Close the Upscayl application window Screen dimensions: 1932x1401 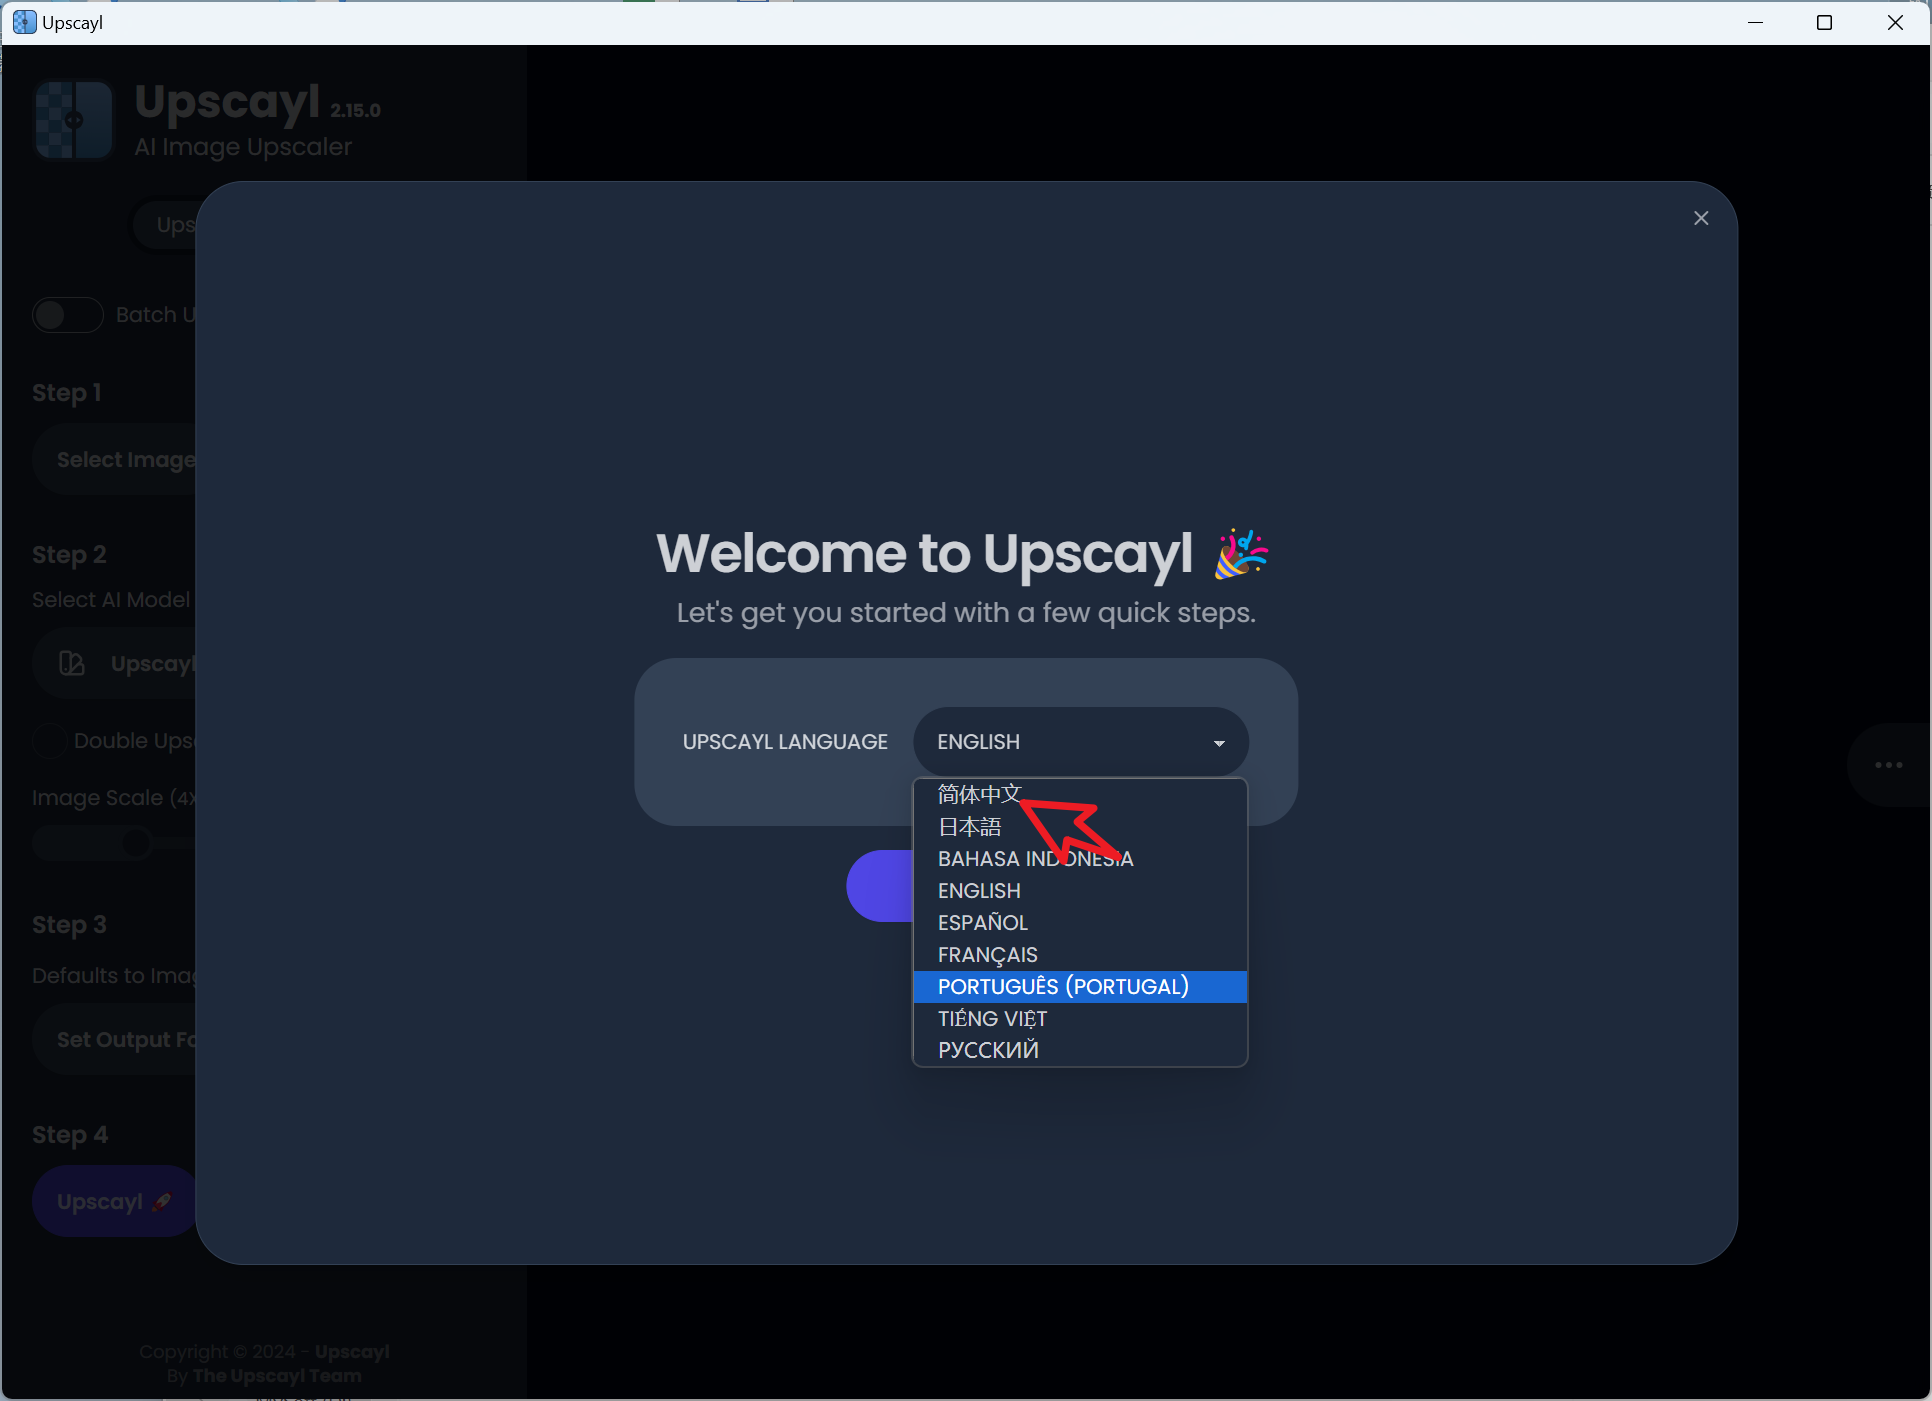tap(1895, 22)
